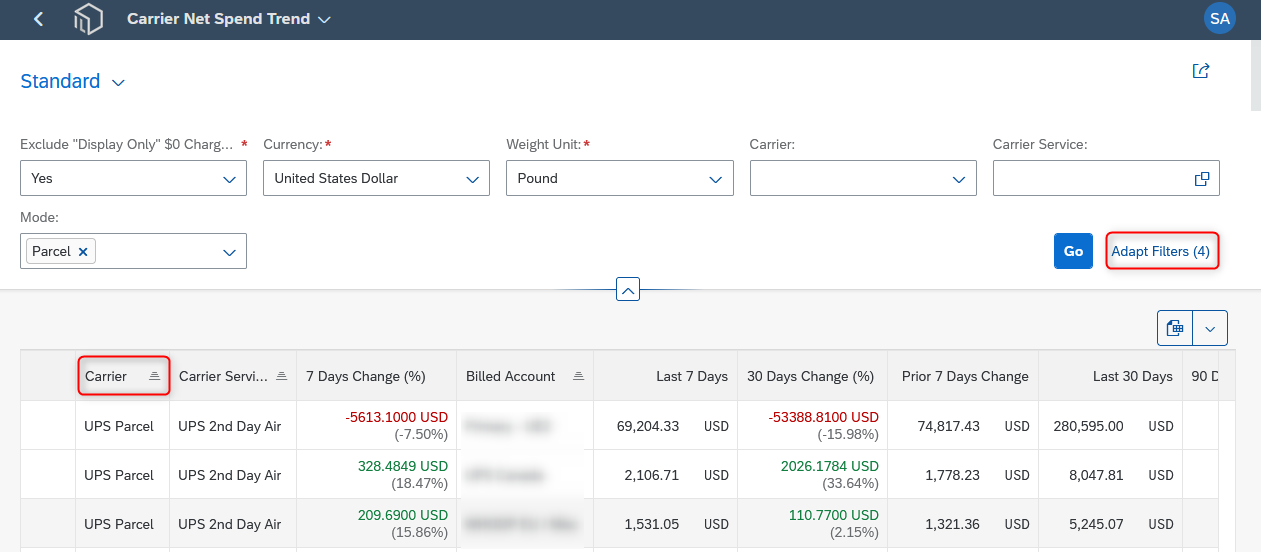The width and height of the screenshot is (1261, 552).
Task: Open the app logo cube icon
Action: [88, 19]
